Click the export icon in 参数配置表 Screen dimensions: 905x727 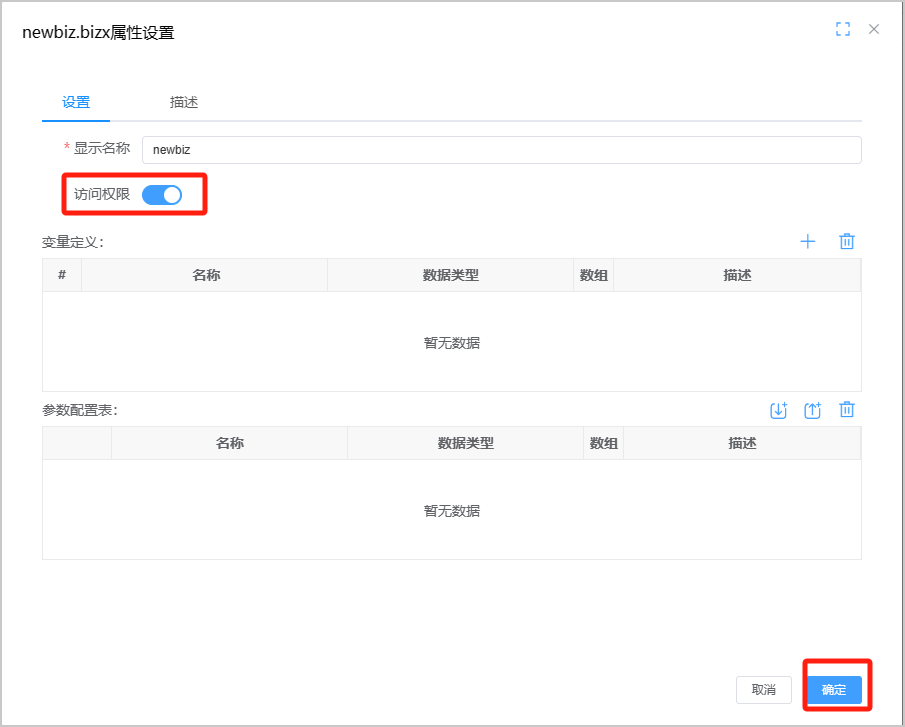pos(813,410)
